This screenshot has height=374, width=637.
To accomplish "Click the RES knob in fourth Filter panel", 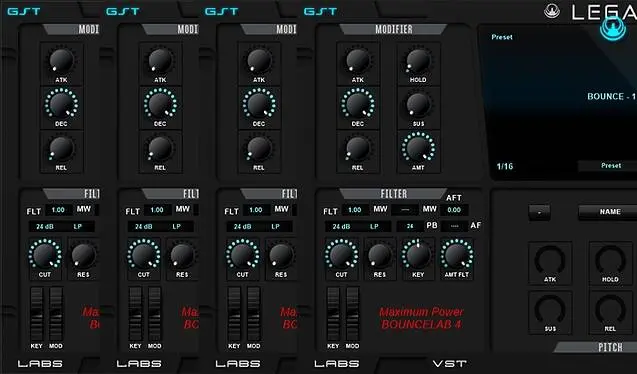I will (x=379, y=255).
